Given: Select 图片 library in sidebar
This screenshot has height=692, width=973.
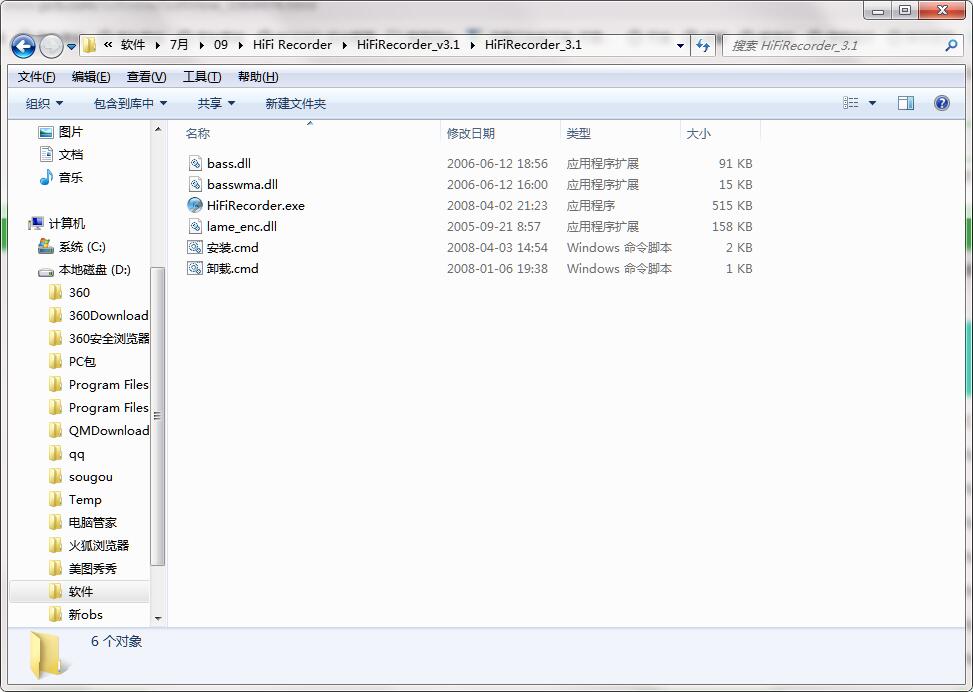Looking at the screenshot, I should coord(60,132).
